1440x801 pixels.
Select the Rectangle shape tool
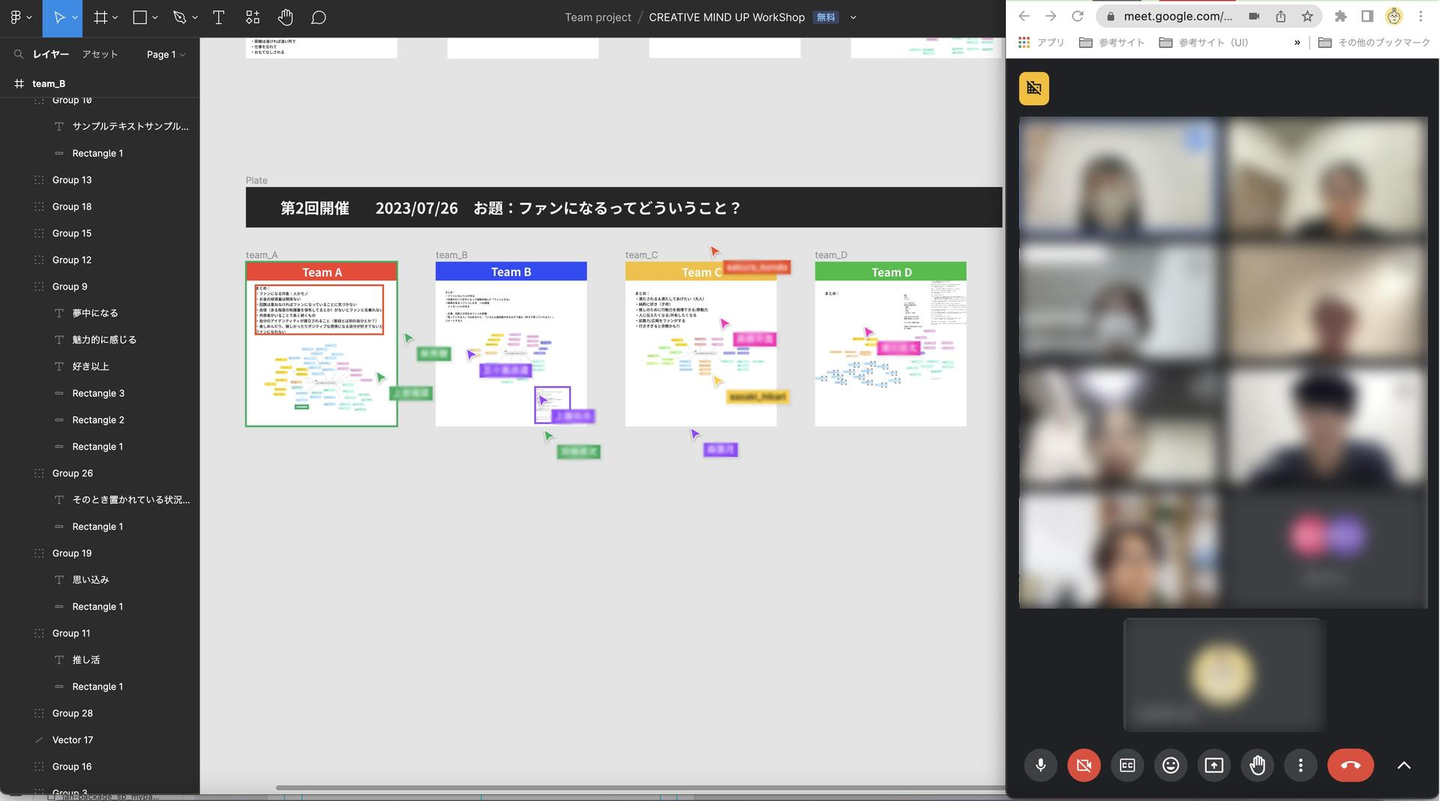point(140,17)
